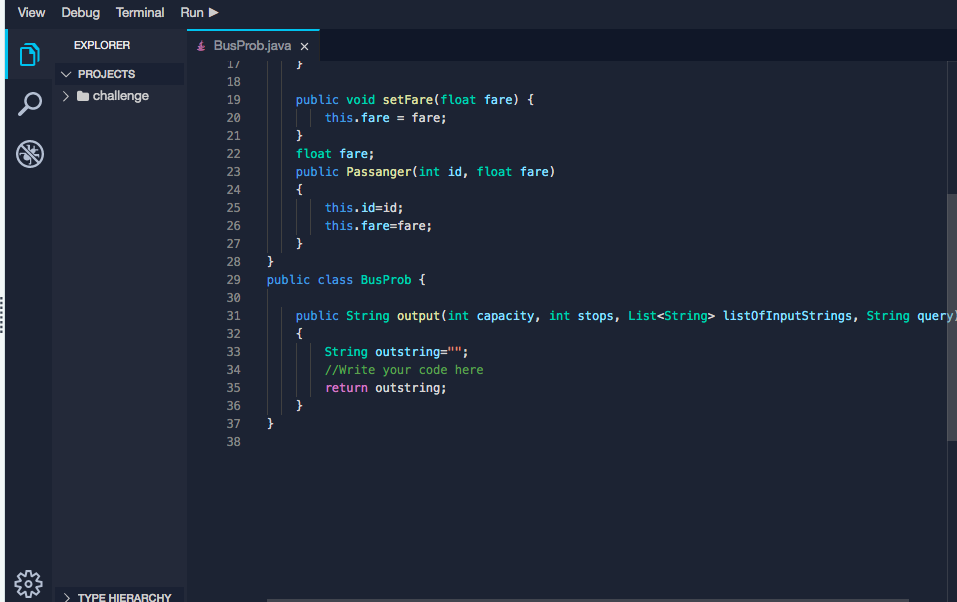Screen dimensions: 957x602
Task: Open the Run menu
Action: pyautogui.click(x=192, y=12)
